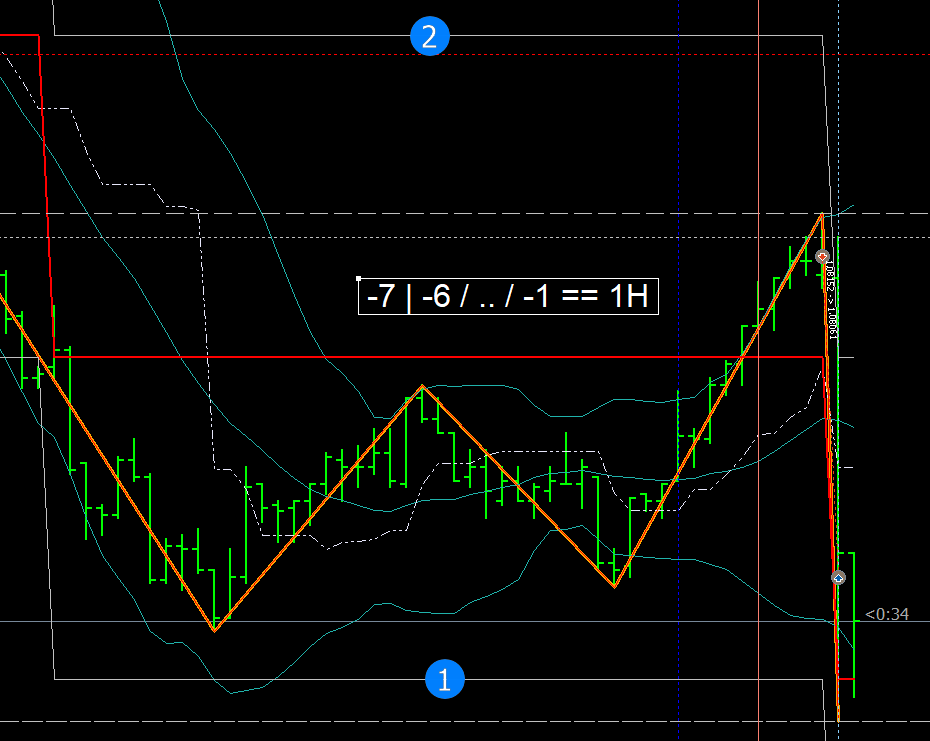The height and width of the screenshot is (741, 930).
Task: Click the <0:34 candle countdown timer
Action: [887, 614]
